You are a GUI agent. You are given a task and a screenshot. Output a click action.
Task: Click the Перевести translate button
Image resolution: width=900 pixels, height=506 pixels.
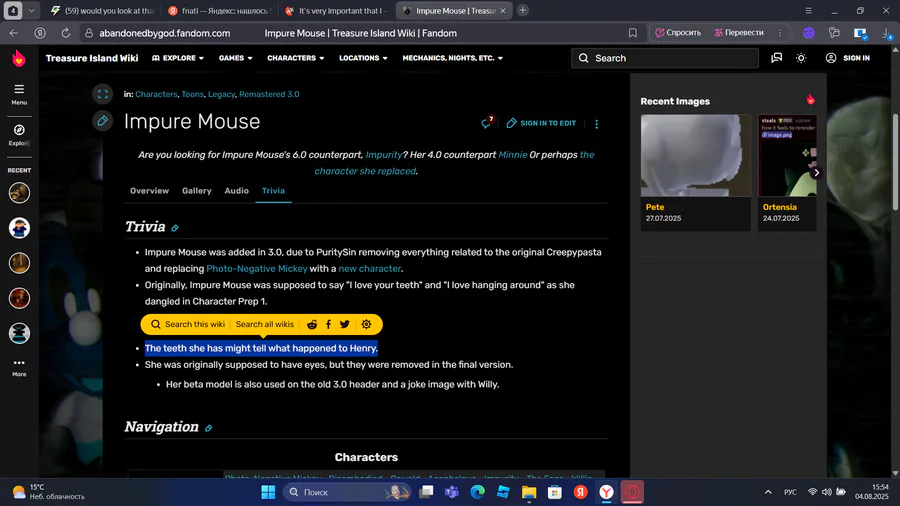coord(739,33)
